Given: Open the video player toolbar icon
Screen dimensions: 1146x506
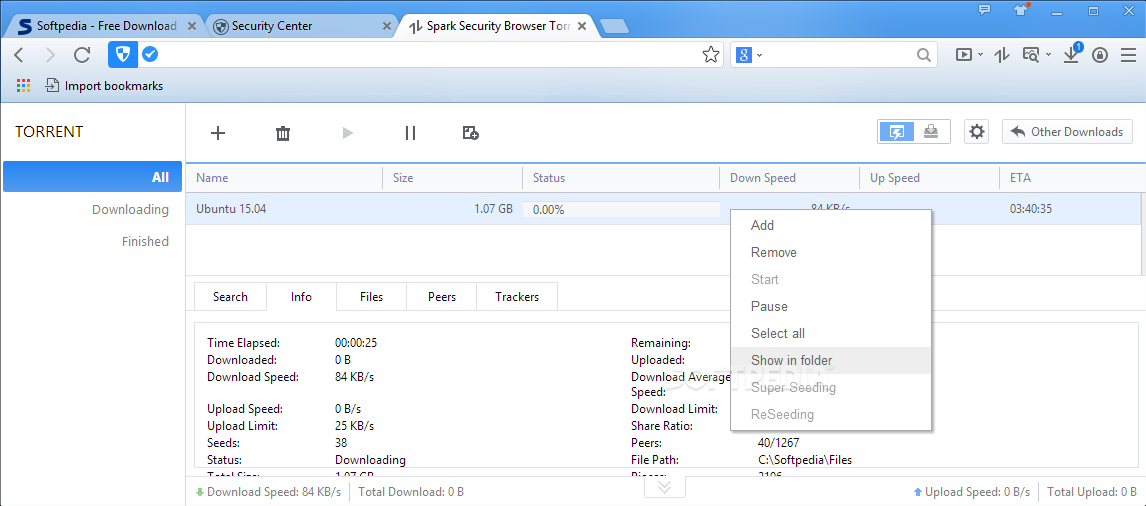Looking at the screenshot, I should tap(964, 55).
